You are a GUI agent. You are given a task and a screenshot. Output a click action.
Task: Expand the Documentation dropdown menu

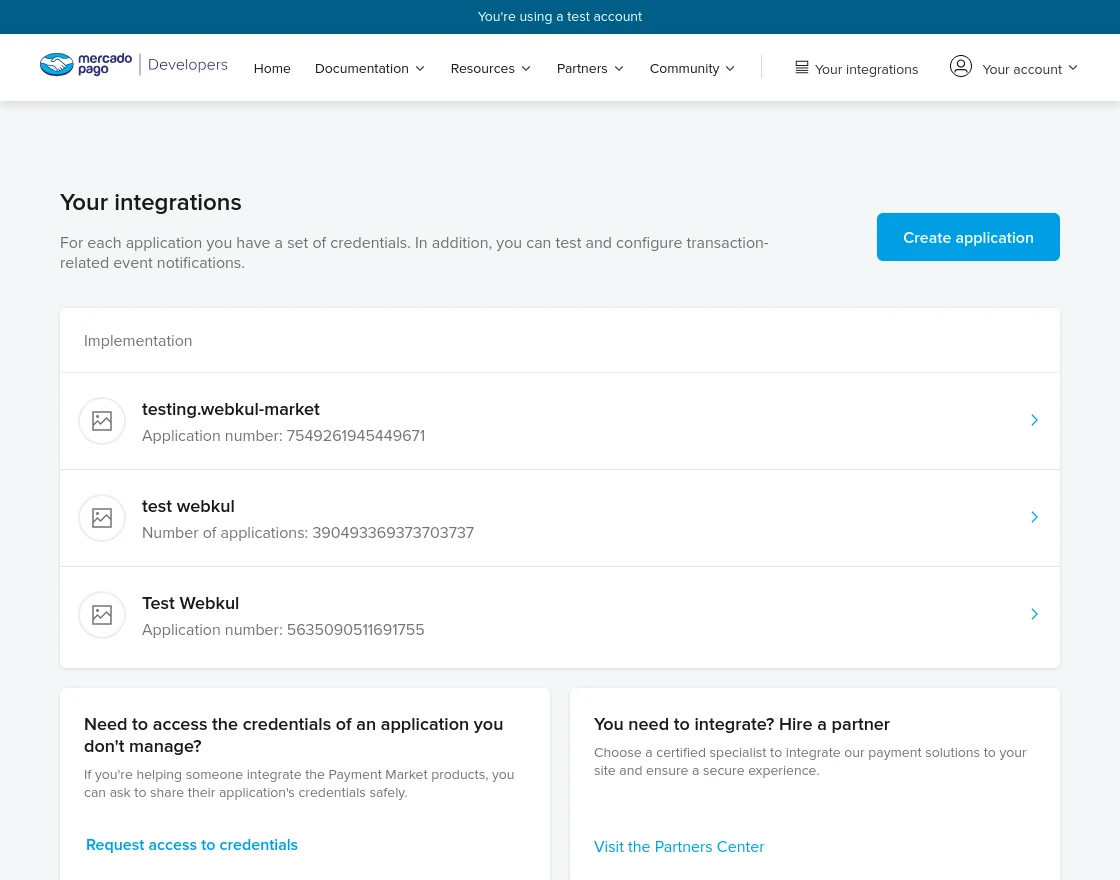(x=369, y=68)
